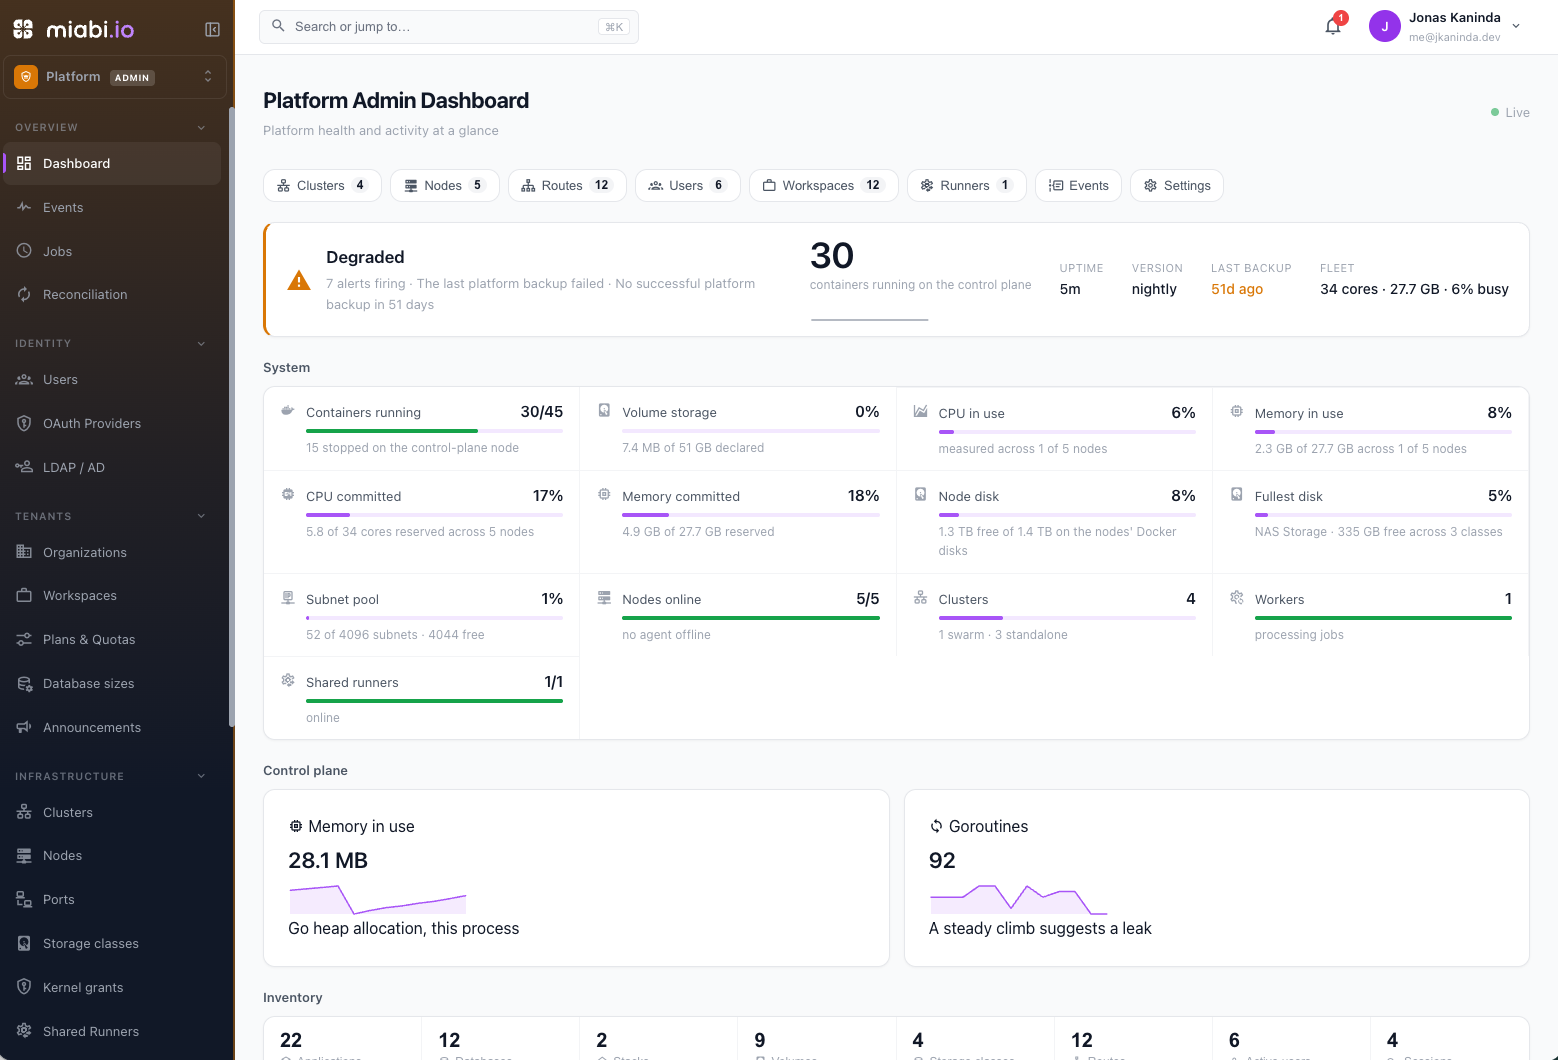Screen dimensions: 1558x1060
Task: Open the Workspaces 12 tab
Action: (823, 185)
